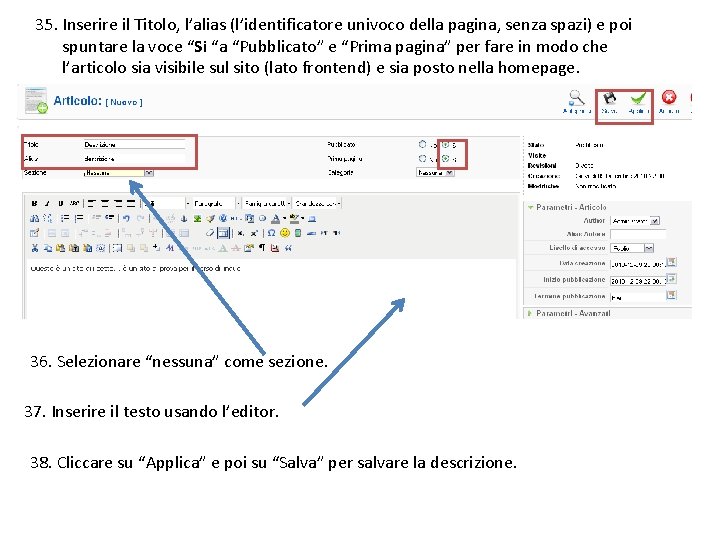
Task: Open the Sezione dropdown
Action: pyautogui.click(x=118, y=173)
